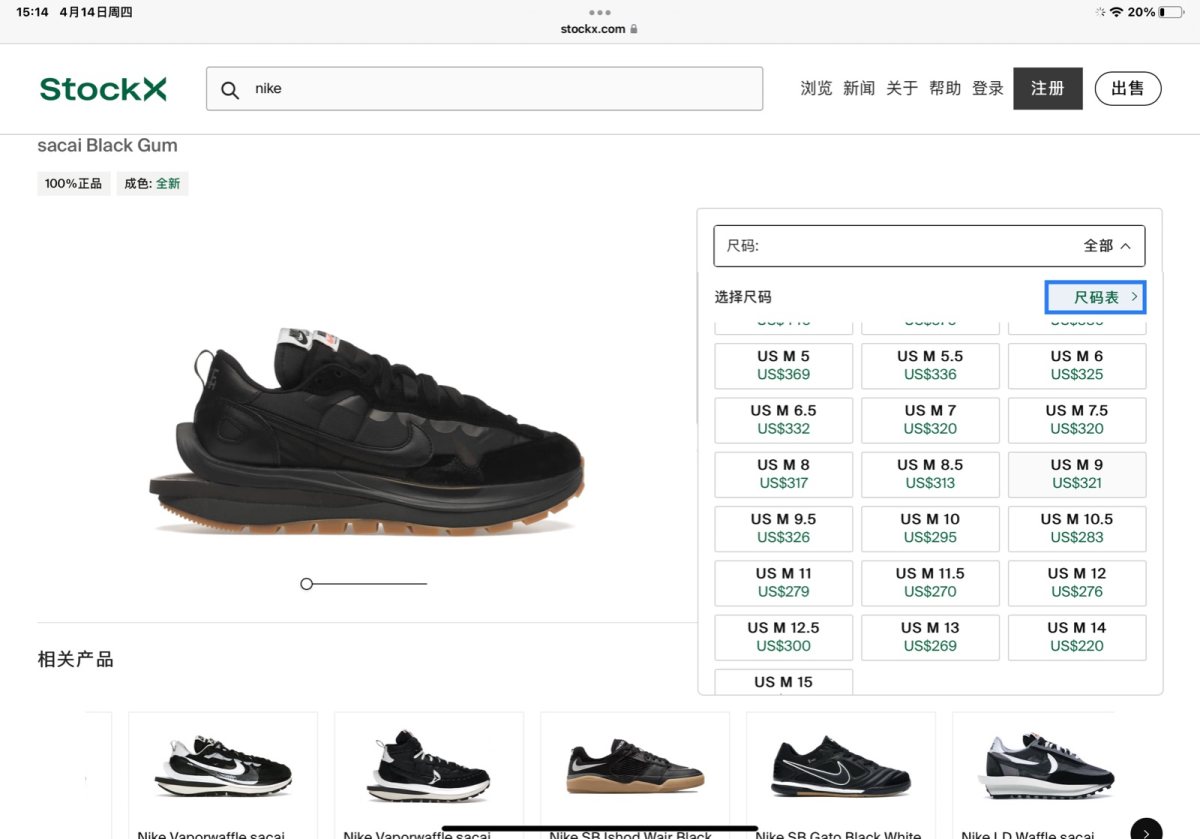Select size US M 6
This screenshot has width=1200, height=839.
[x=1077, y=366]
